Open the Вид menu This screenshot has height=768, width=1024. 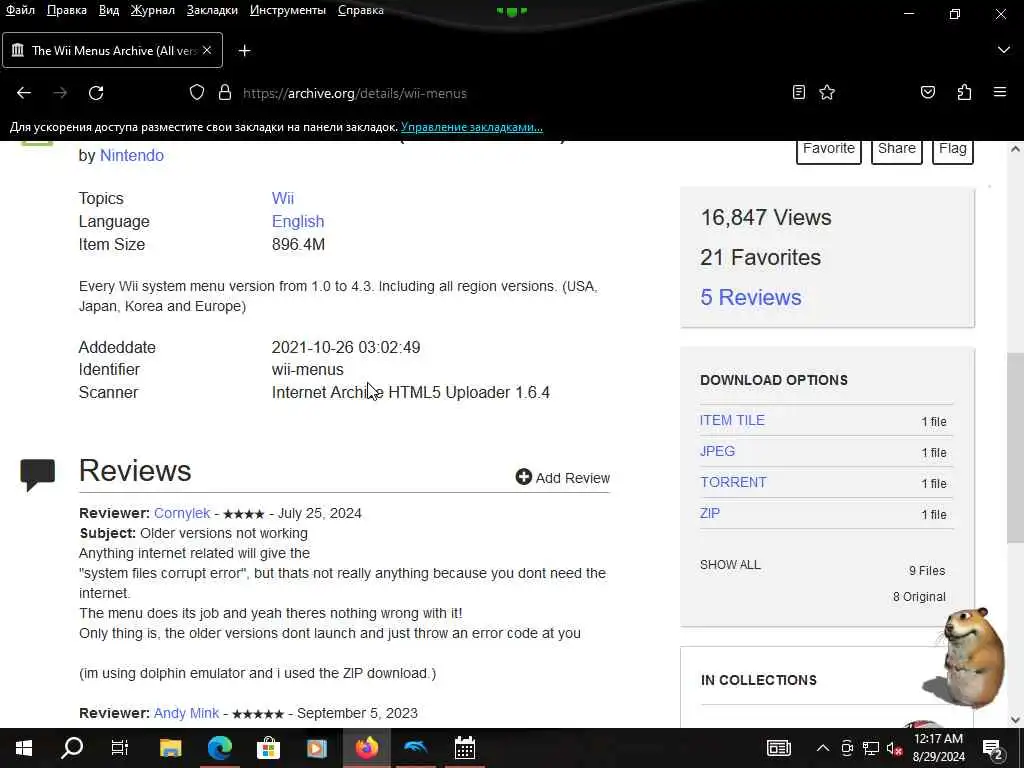(108, 10)
